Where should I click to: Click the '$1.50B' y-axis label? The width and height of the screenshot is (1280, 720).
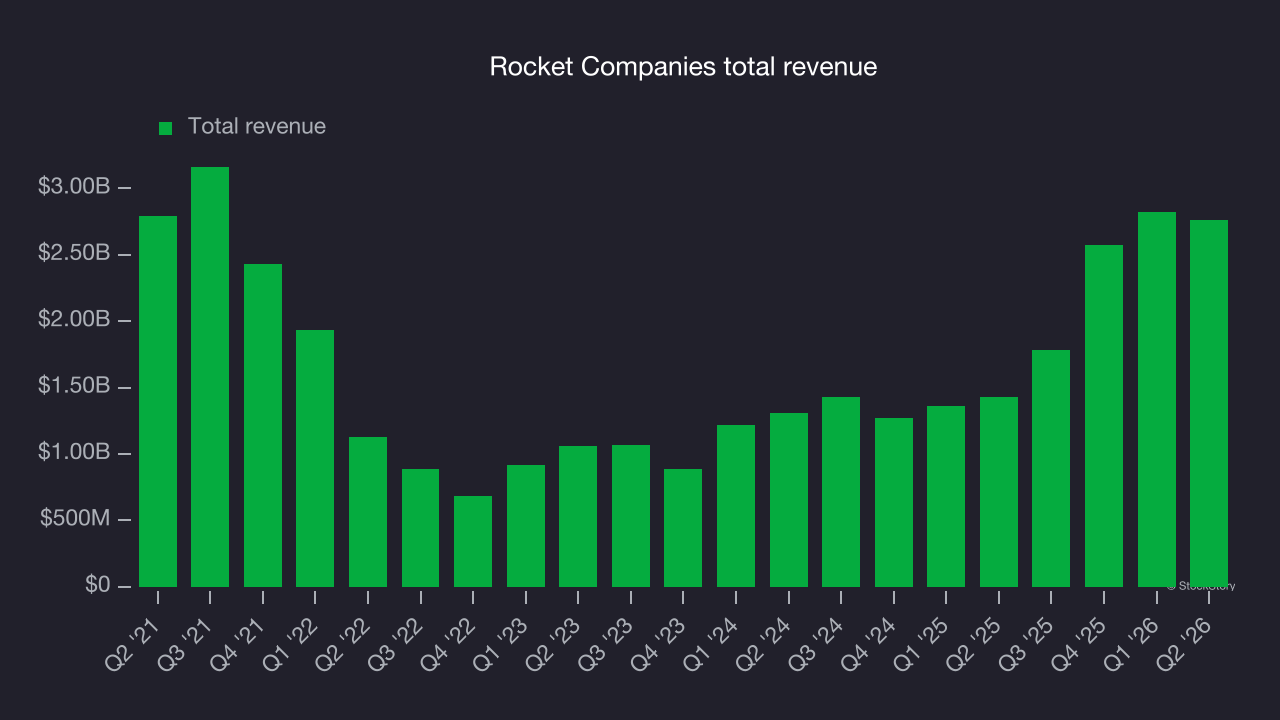(x=74, y=387)
